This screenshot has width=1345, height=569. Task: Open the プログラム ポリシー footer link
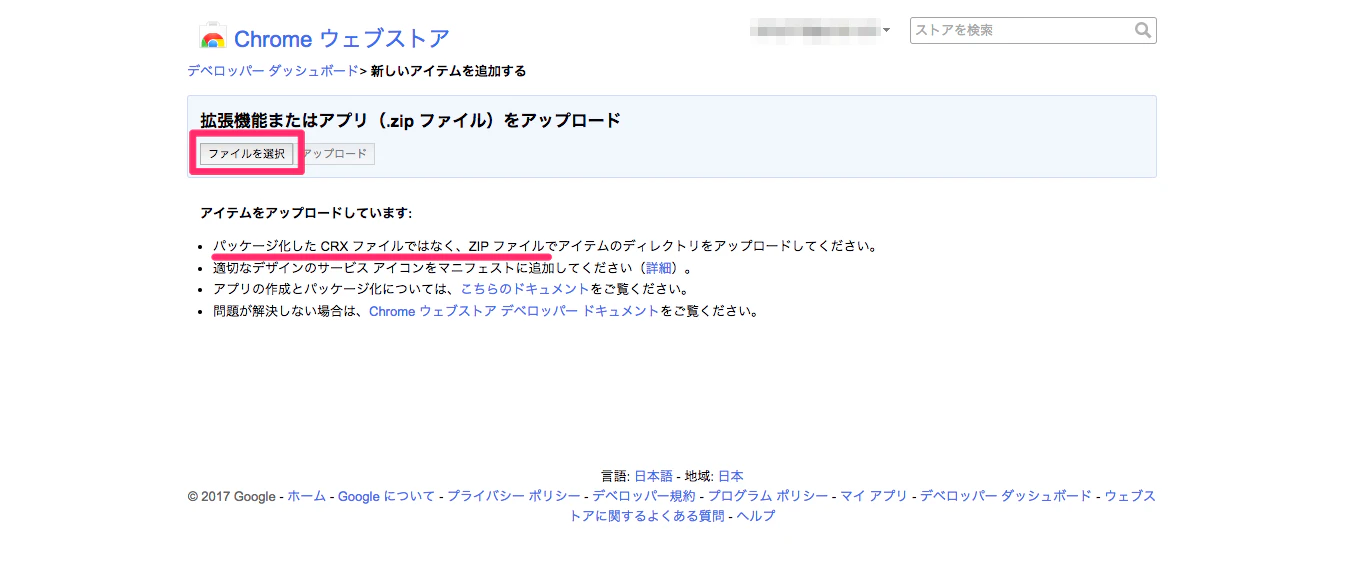pyautogui.click(x=768, y=496)
